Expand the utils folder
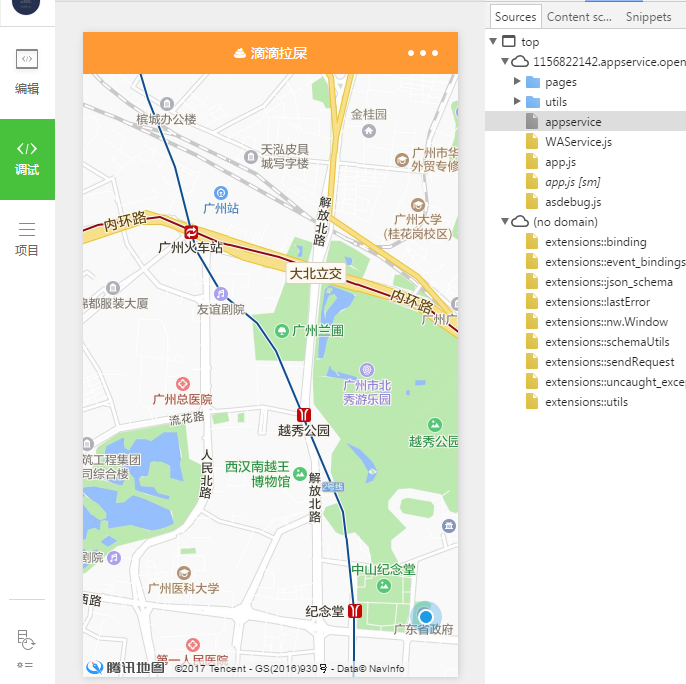686x684 pixels. pos(517,101)
